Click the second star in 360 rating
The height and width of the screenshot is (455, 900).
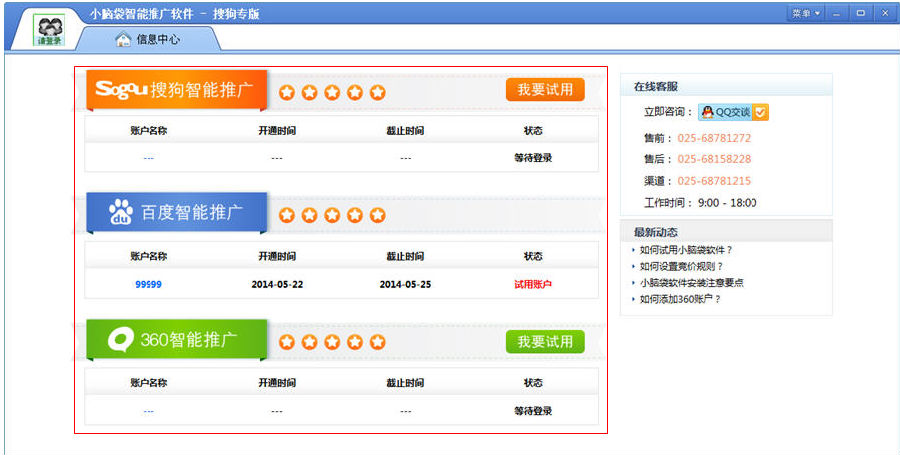(309, 342)
